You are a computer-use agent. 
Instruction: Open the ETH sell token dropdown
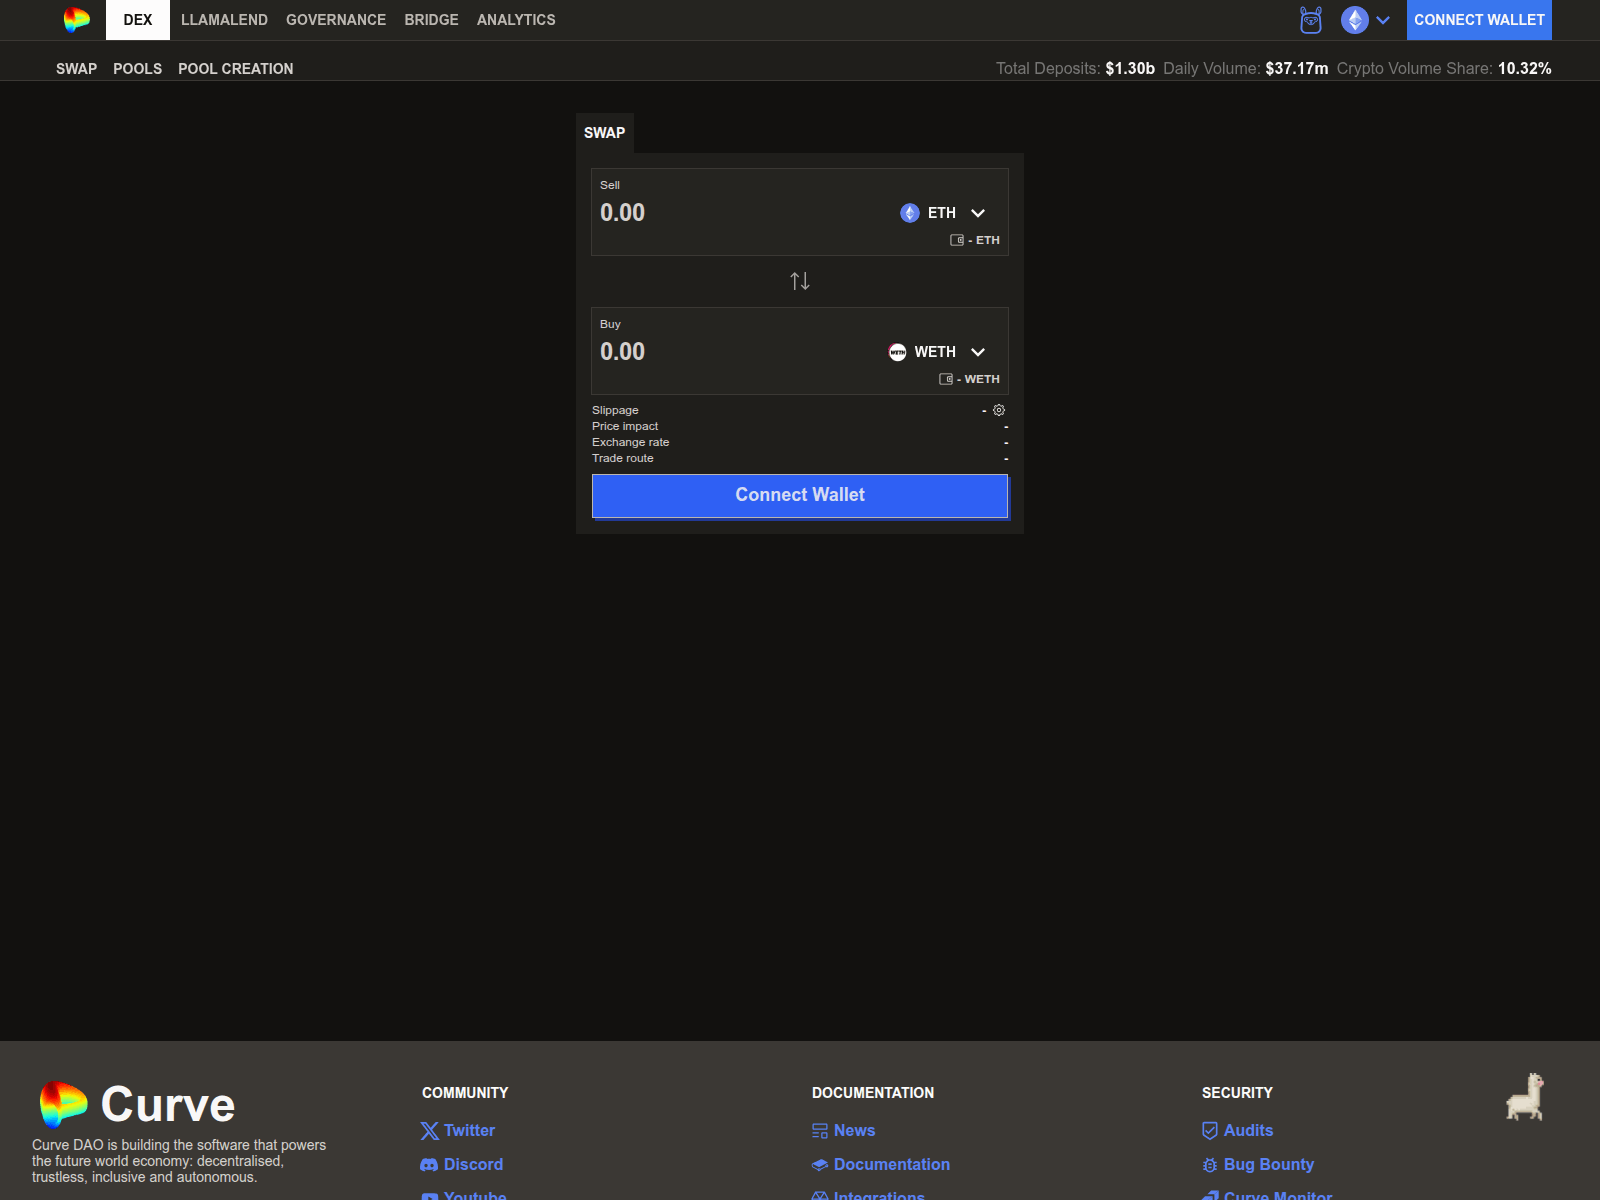point(944,213)
